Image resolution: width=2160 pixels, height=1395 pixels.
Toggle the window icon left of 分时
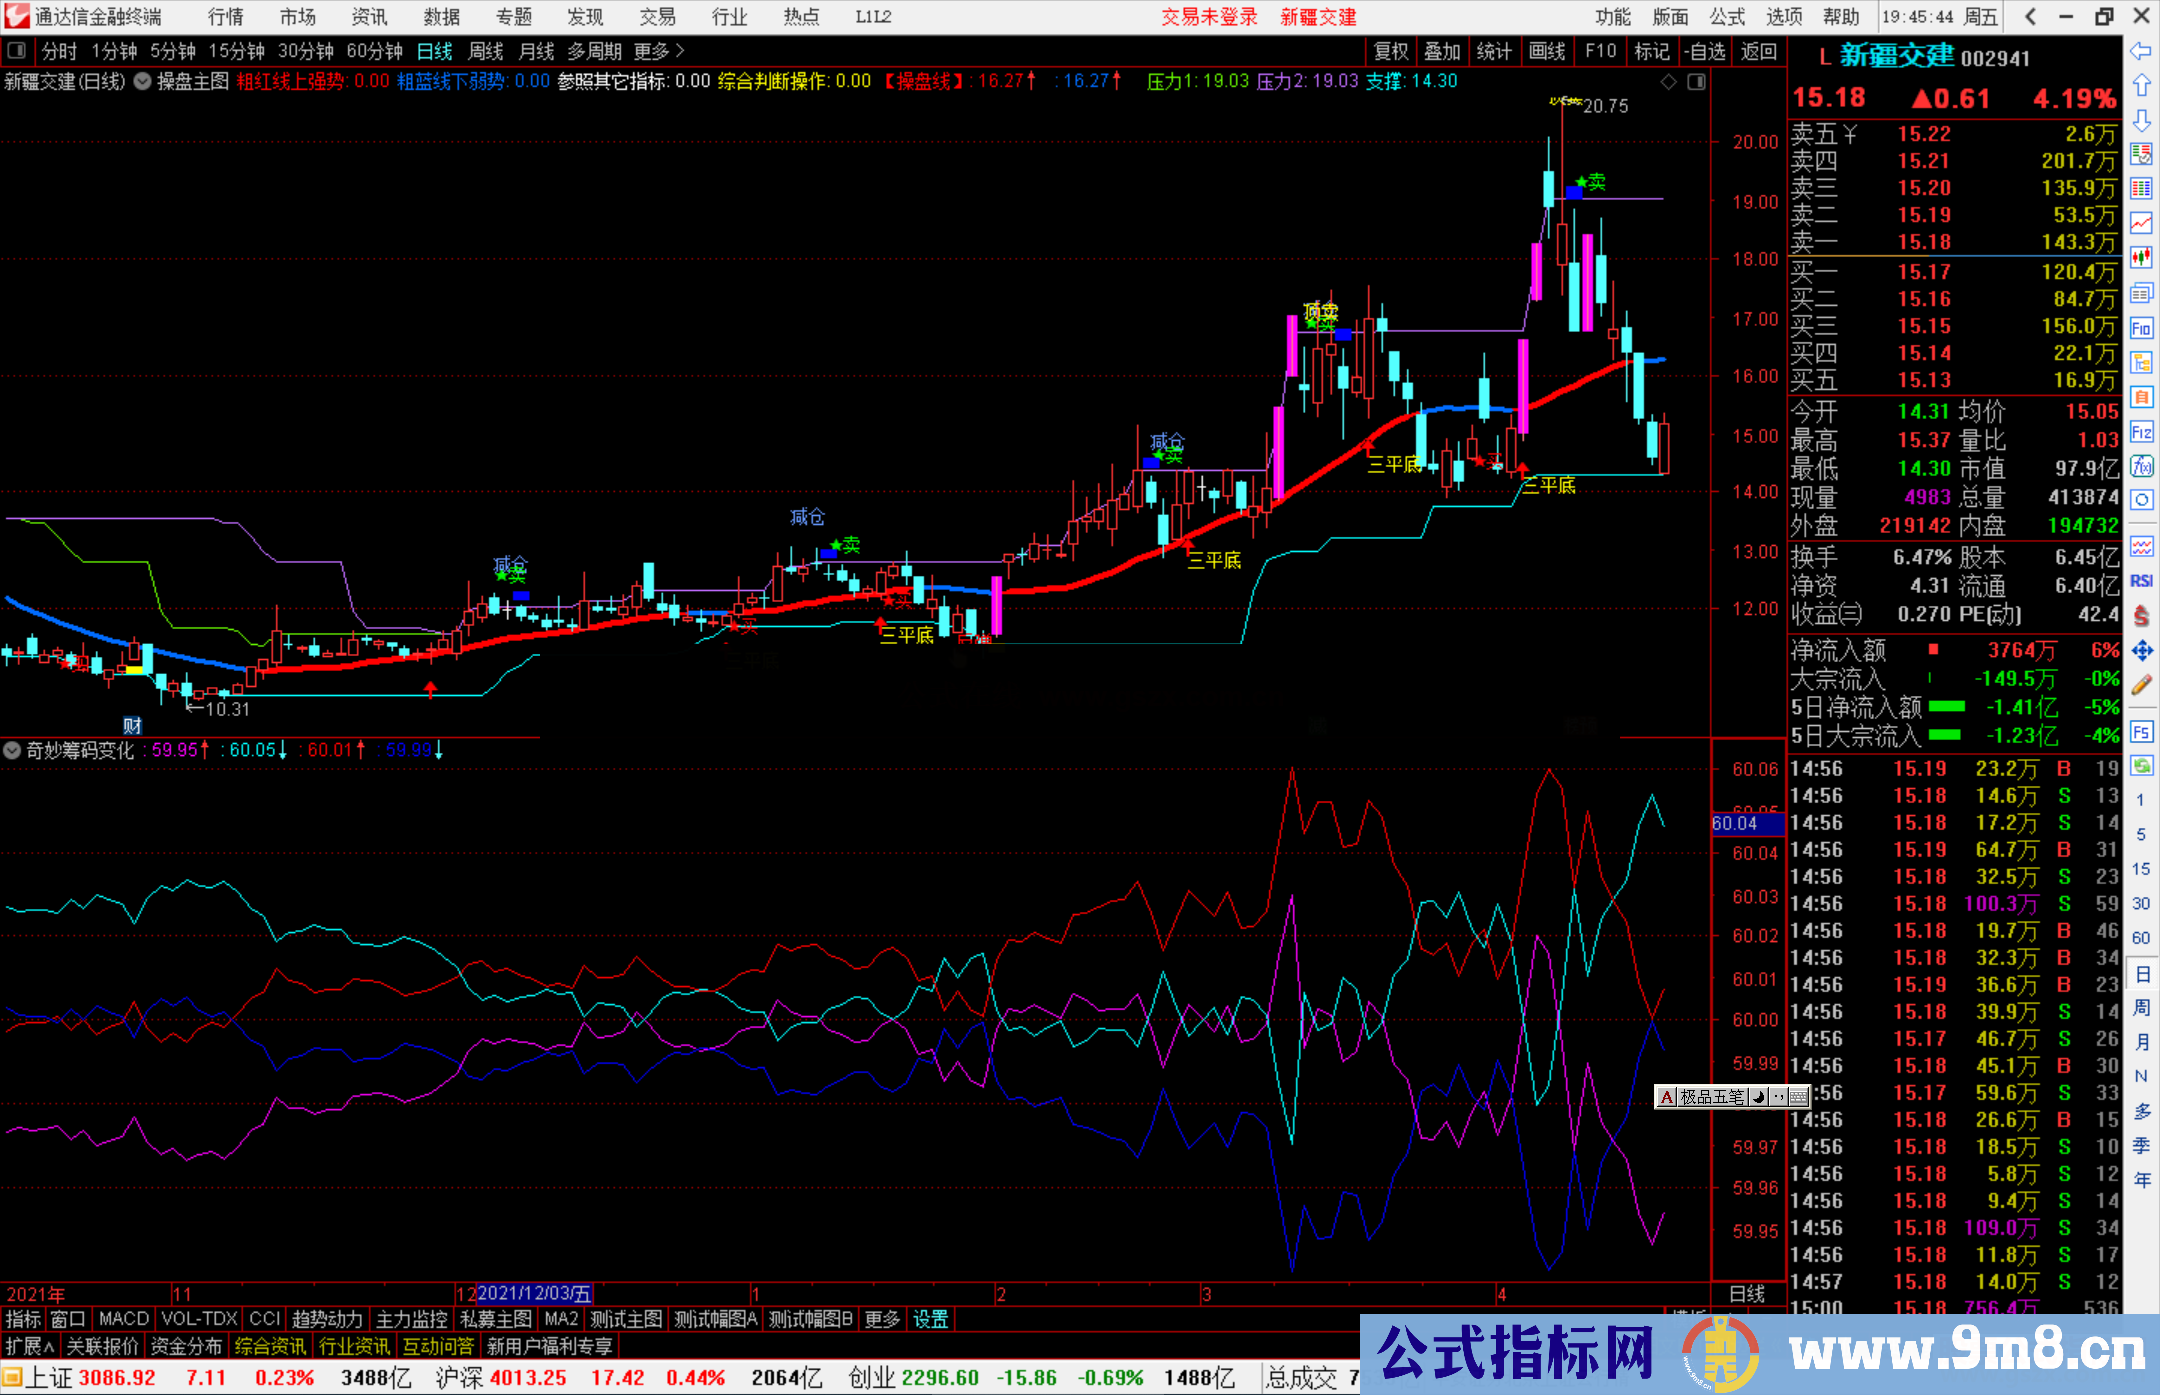point(17,51)
